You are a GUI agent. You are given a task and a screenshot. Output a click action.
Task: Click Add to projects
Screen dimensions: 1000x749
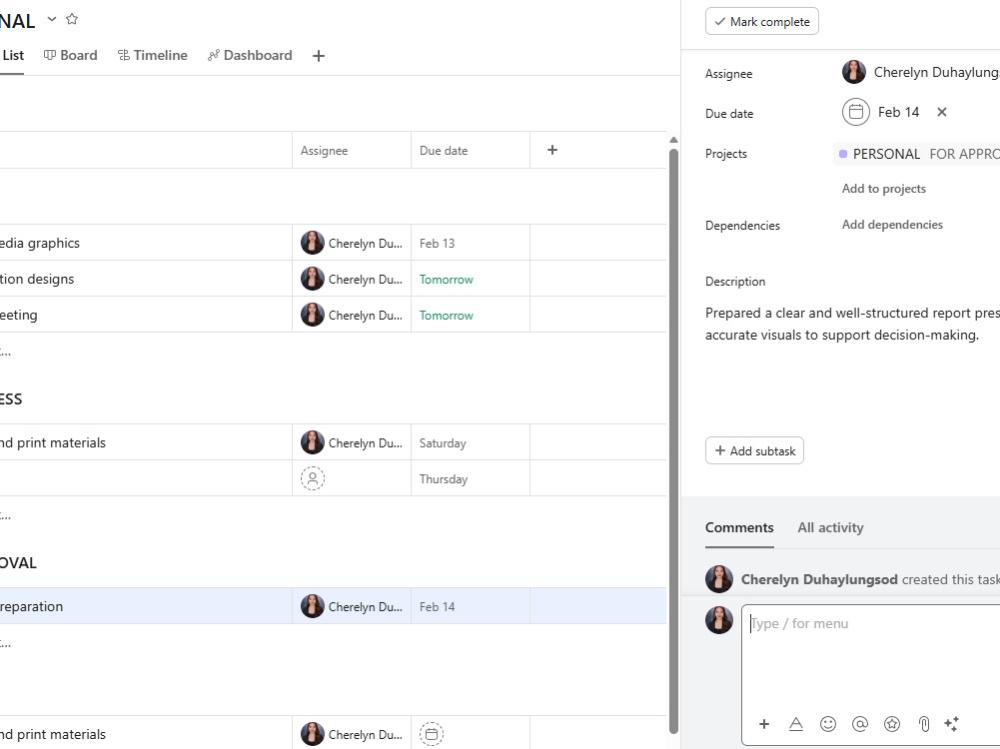click(883, 189)
